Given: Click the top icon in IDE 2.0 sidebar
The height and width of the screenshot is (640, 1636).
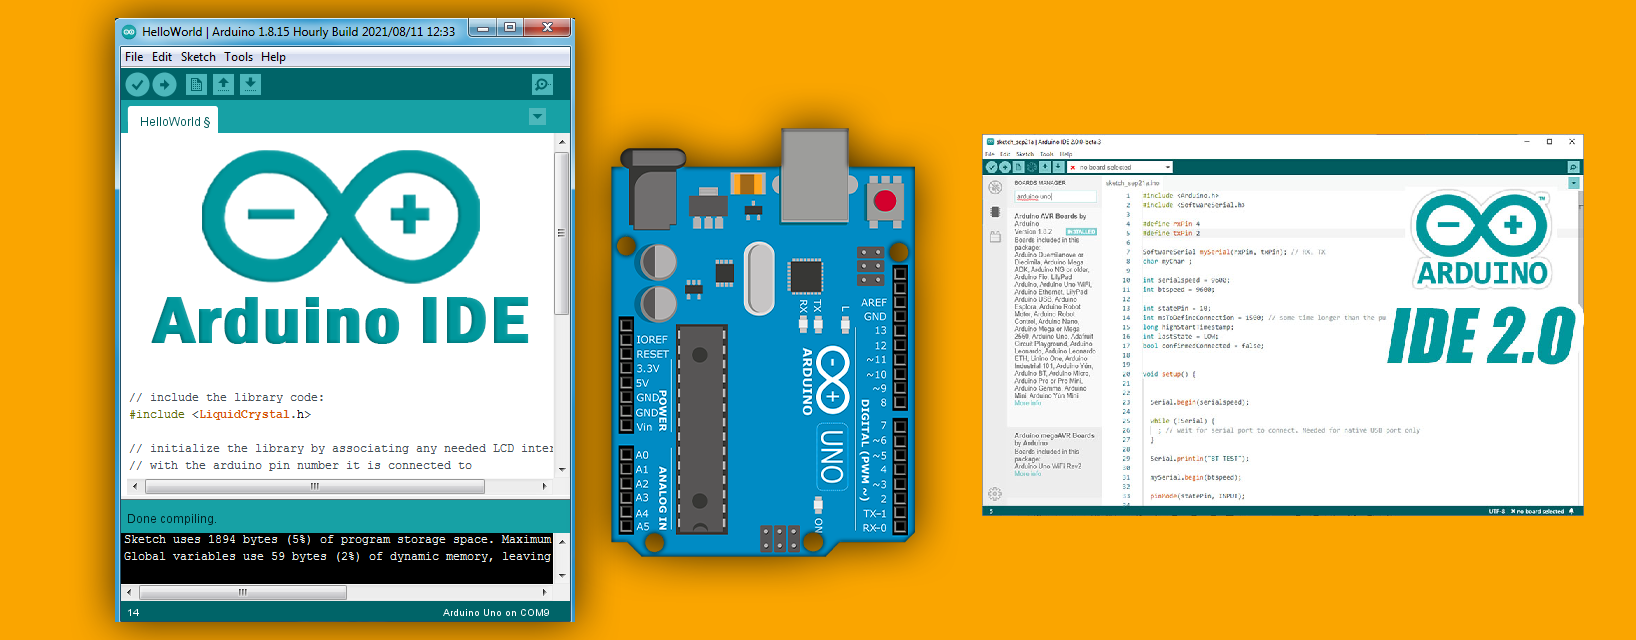Looking at the screenshot, I should tap(995, 187).
